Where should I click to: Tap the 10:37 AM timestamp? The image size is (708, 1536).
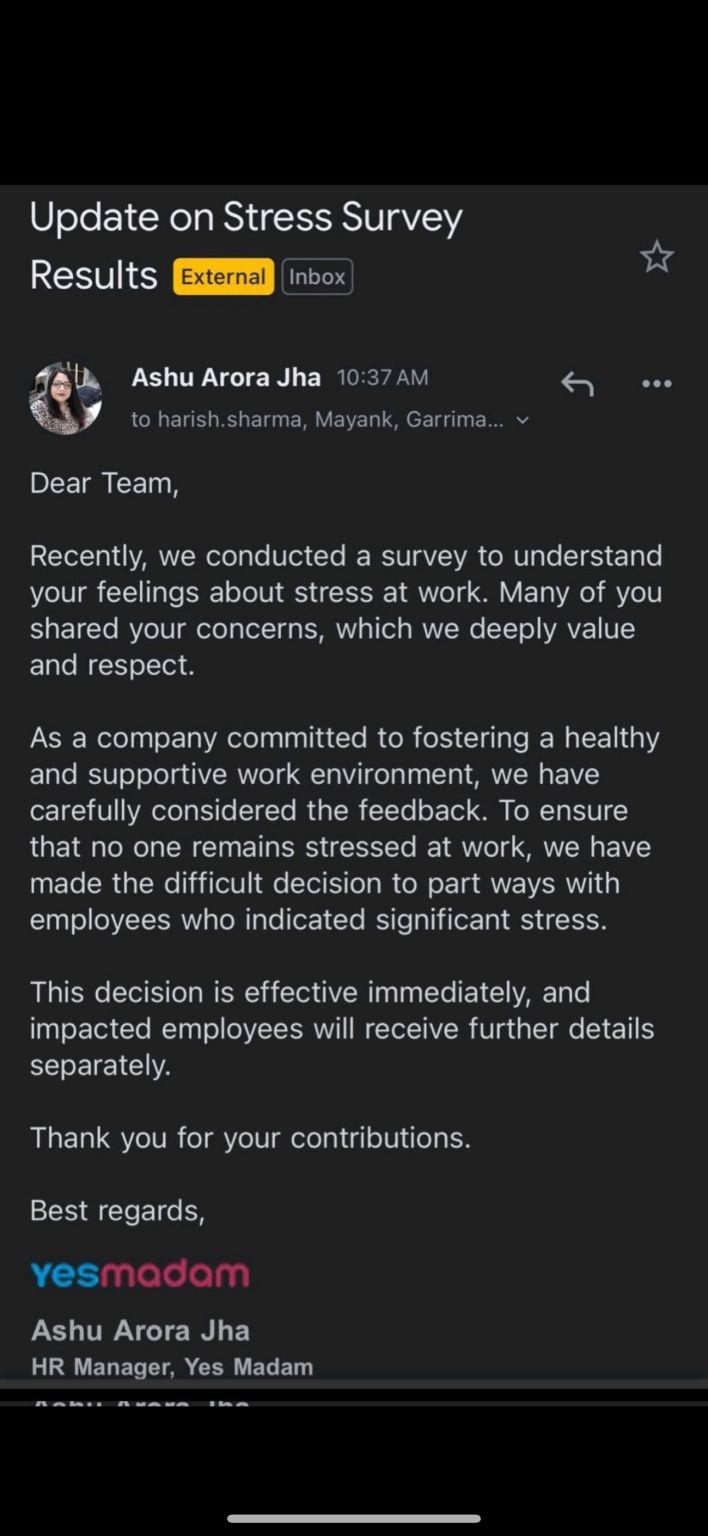point(382,377)
